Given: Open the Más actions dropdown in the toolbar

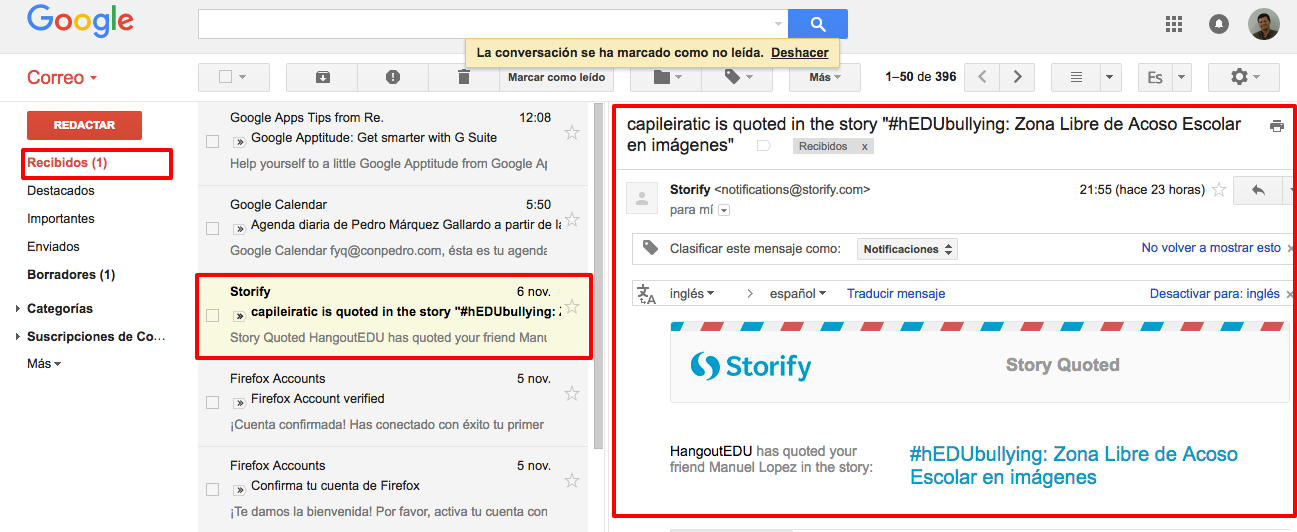Looking at the screenshot, I should (x=825, y=77).
